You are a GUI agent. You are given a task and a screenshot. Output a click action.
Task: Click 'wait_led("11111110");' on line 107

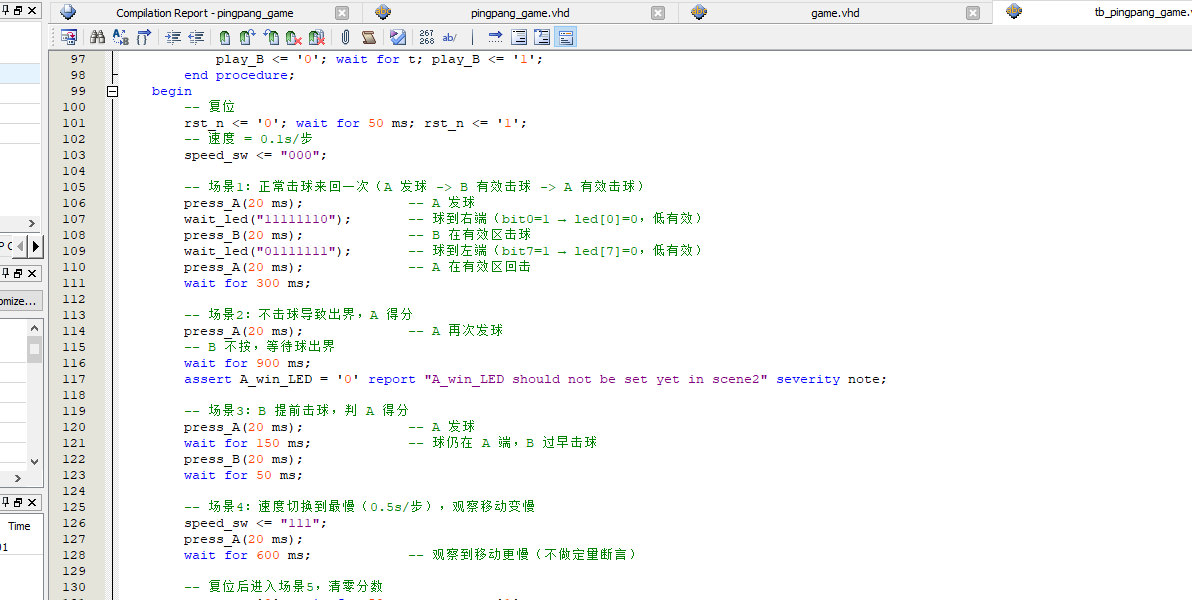coord(268,219)
